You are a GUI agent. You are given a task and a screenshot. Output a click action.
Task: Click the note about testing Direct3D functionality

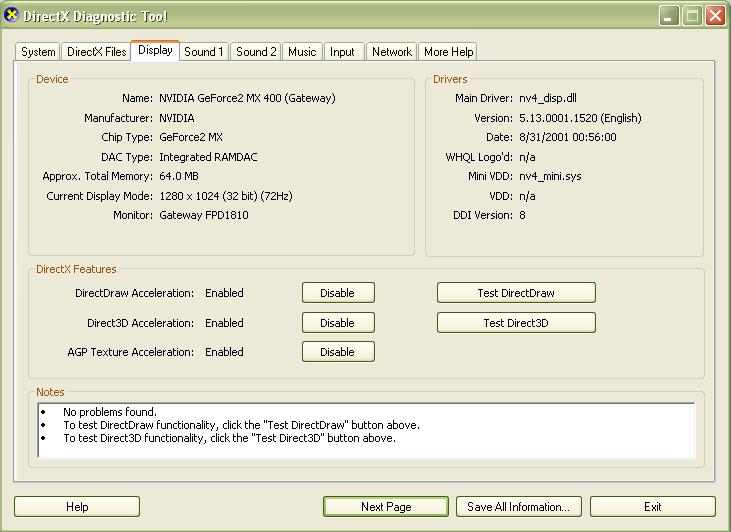coord(229,438)
